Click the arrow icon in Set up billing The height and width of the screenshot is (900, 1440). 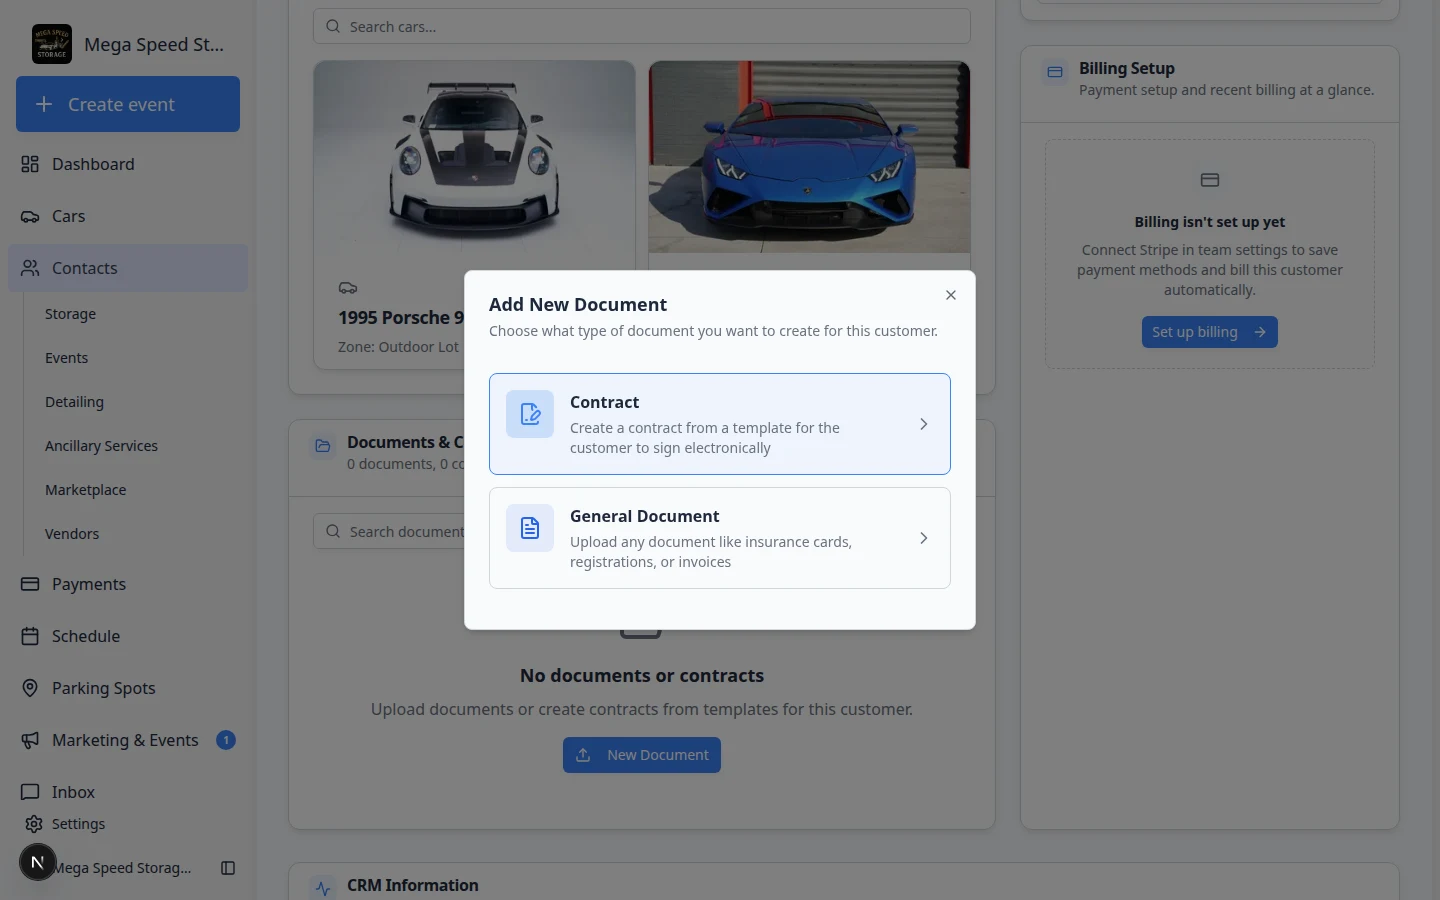[1260, 332]
